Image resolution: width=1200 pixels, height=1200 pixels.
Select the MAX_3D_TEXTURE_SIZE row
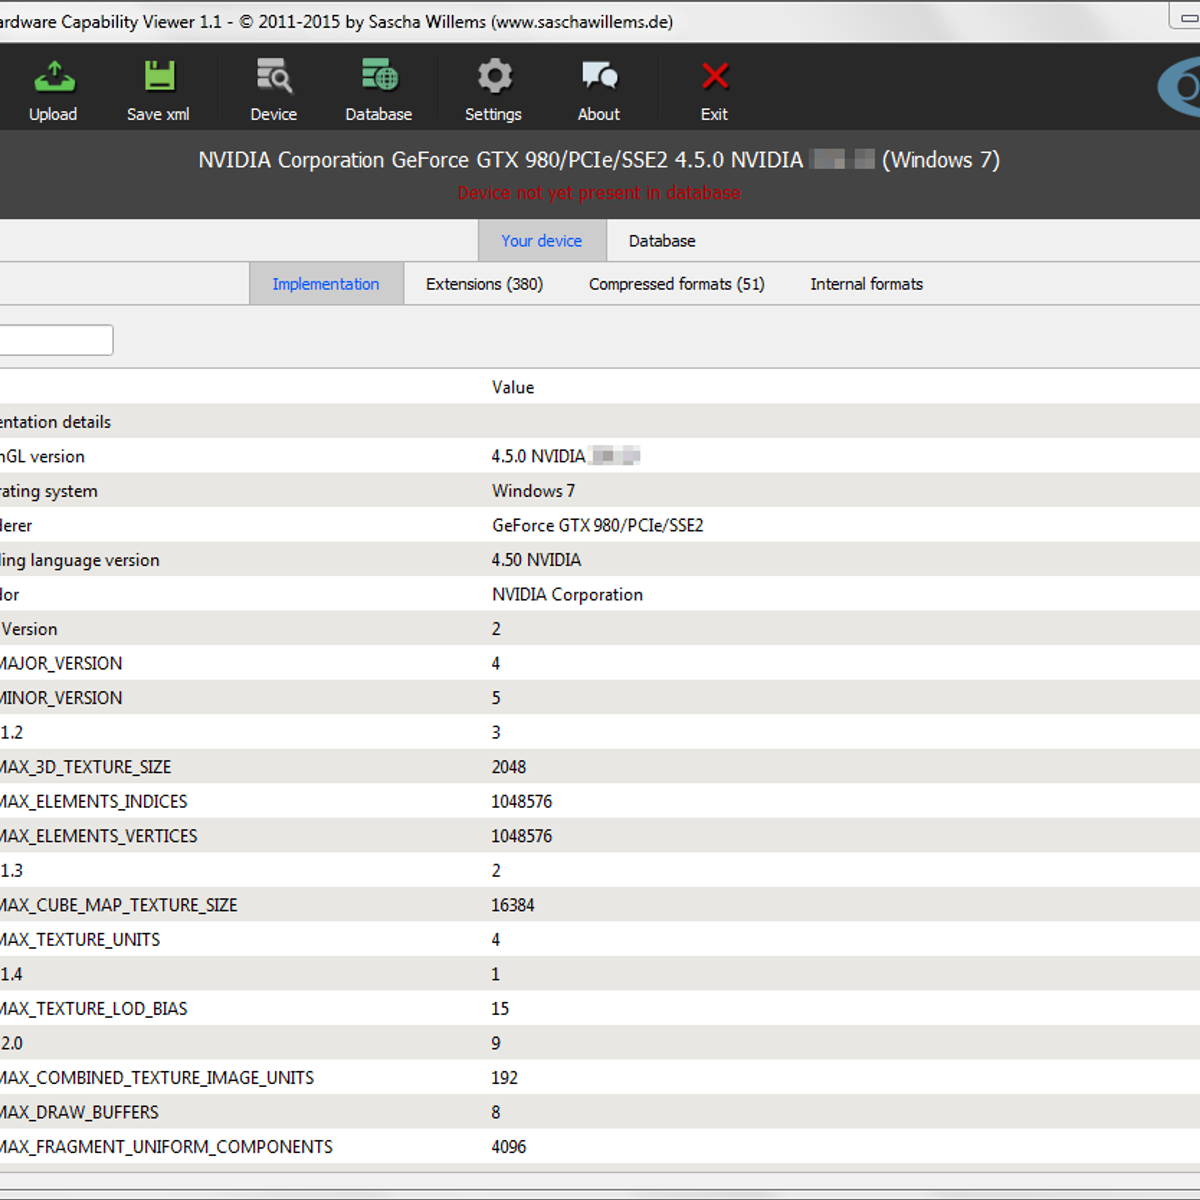(600, 767)
